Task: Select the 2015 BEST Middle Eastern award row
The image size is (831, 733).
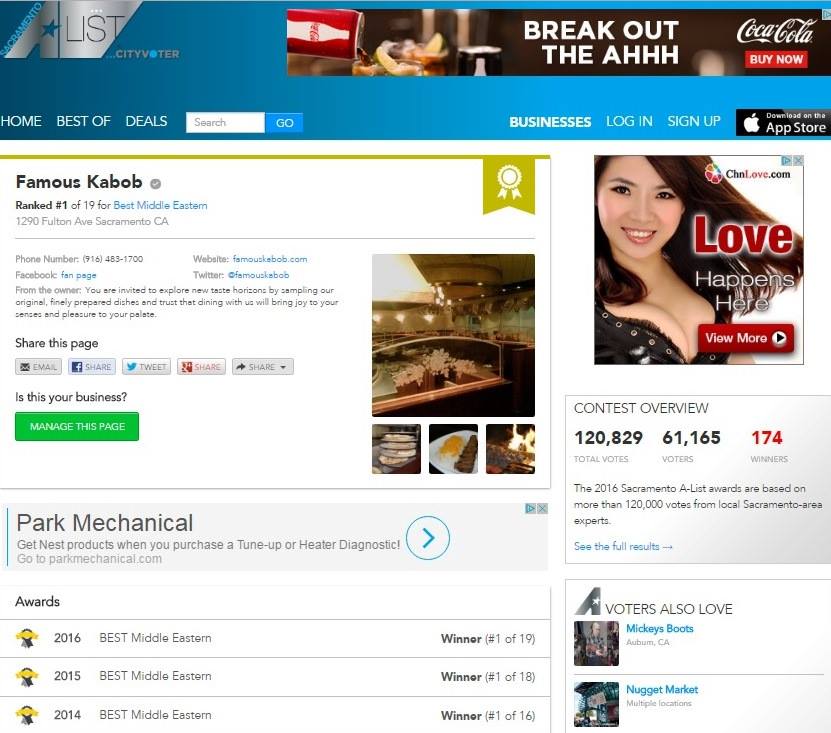Action: [275, 677]
